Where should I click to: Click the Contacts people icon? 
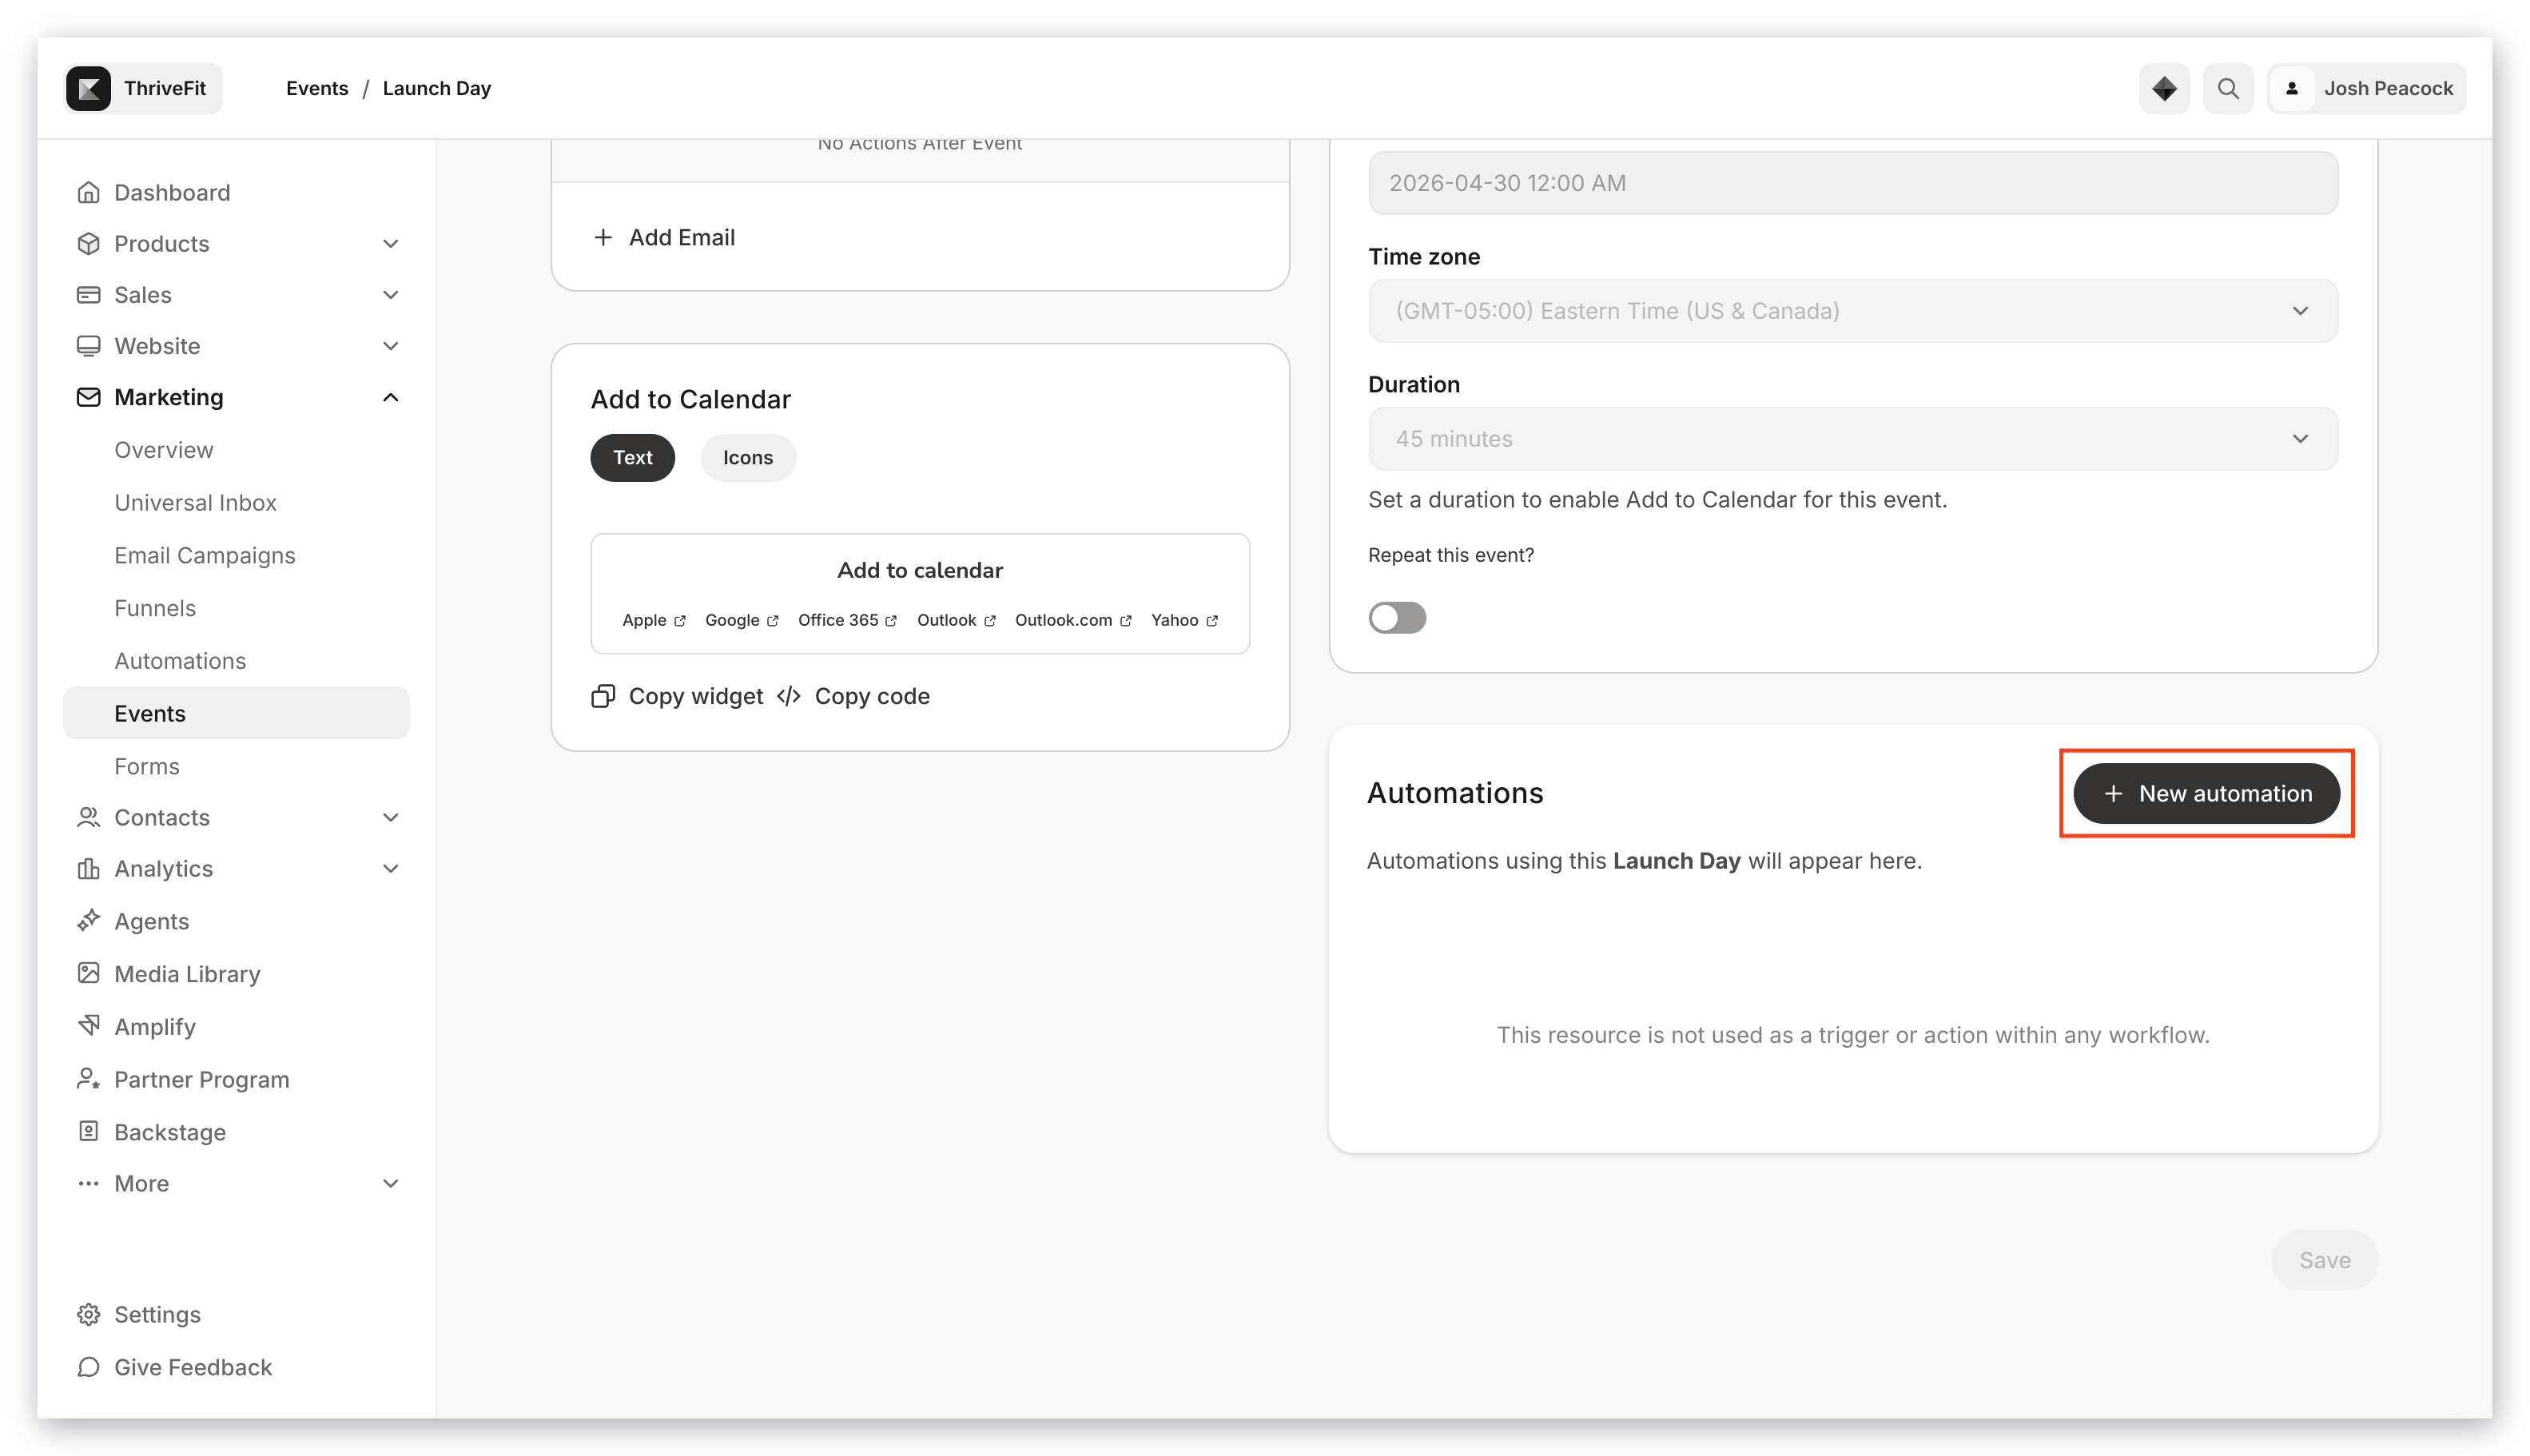(88, 817)
